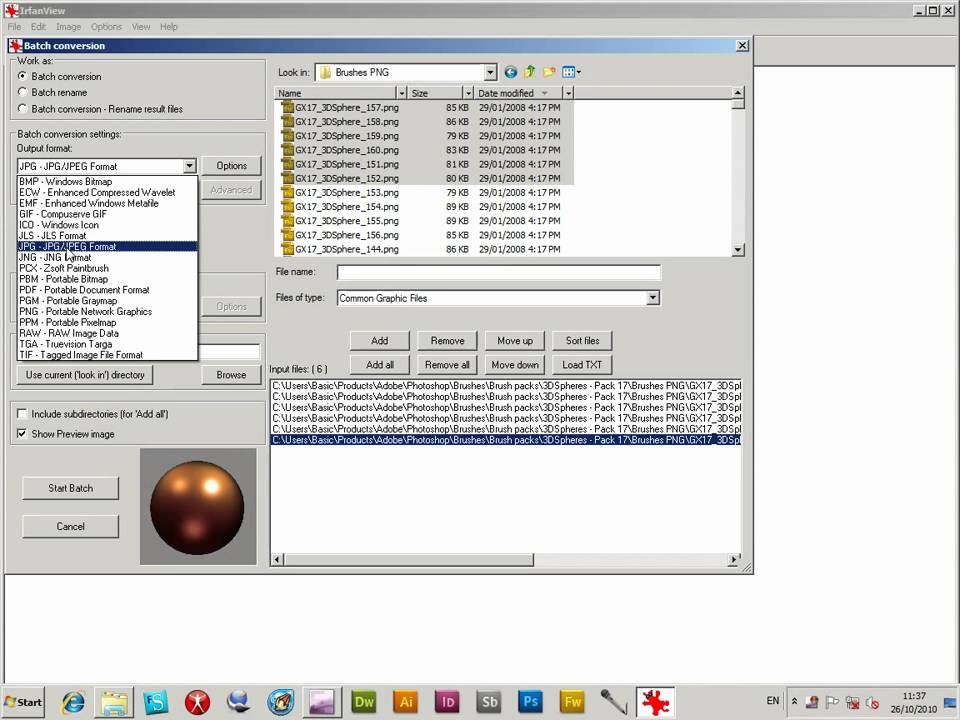Click the Start Batch button
This screenshot has width=960, height=720.
pyautogui.click(x=70, y=488)
